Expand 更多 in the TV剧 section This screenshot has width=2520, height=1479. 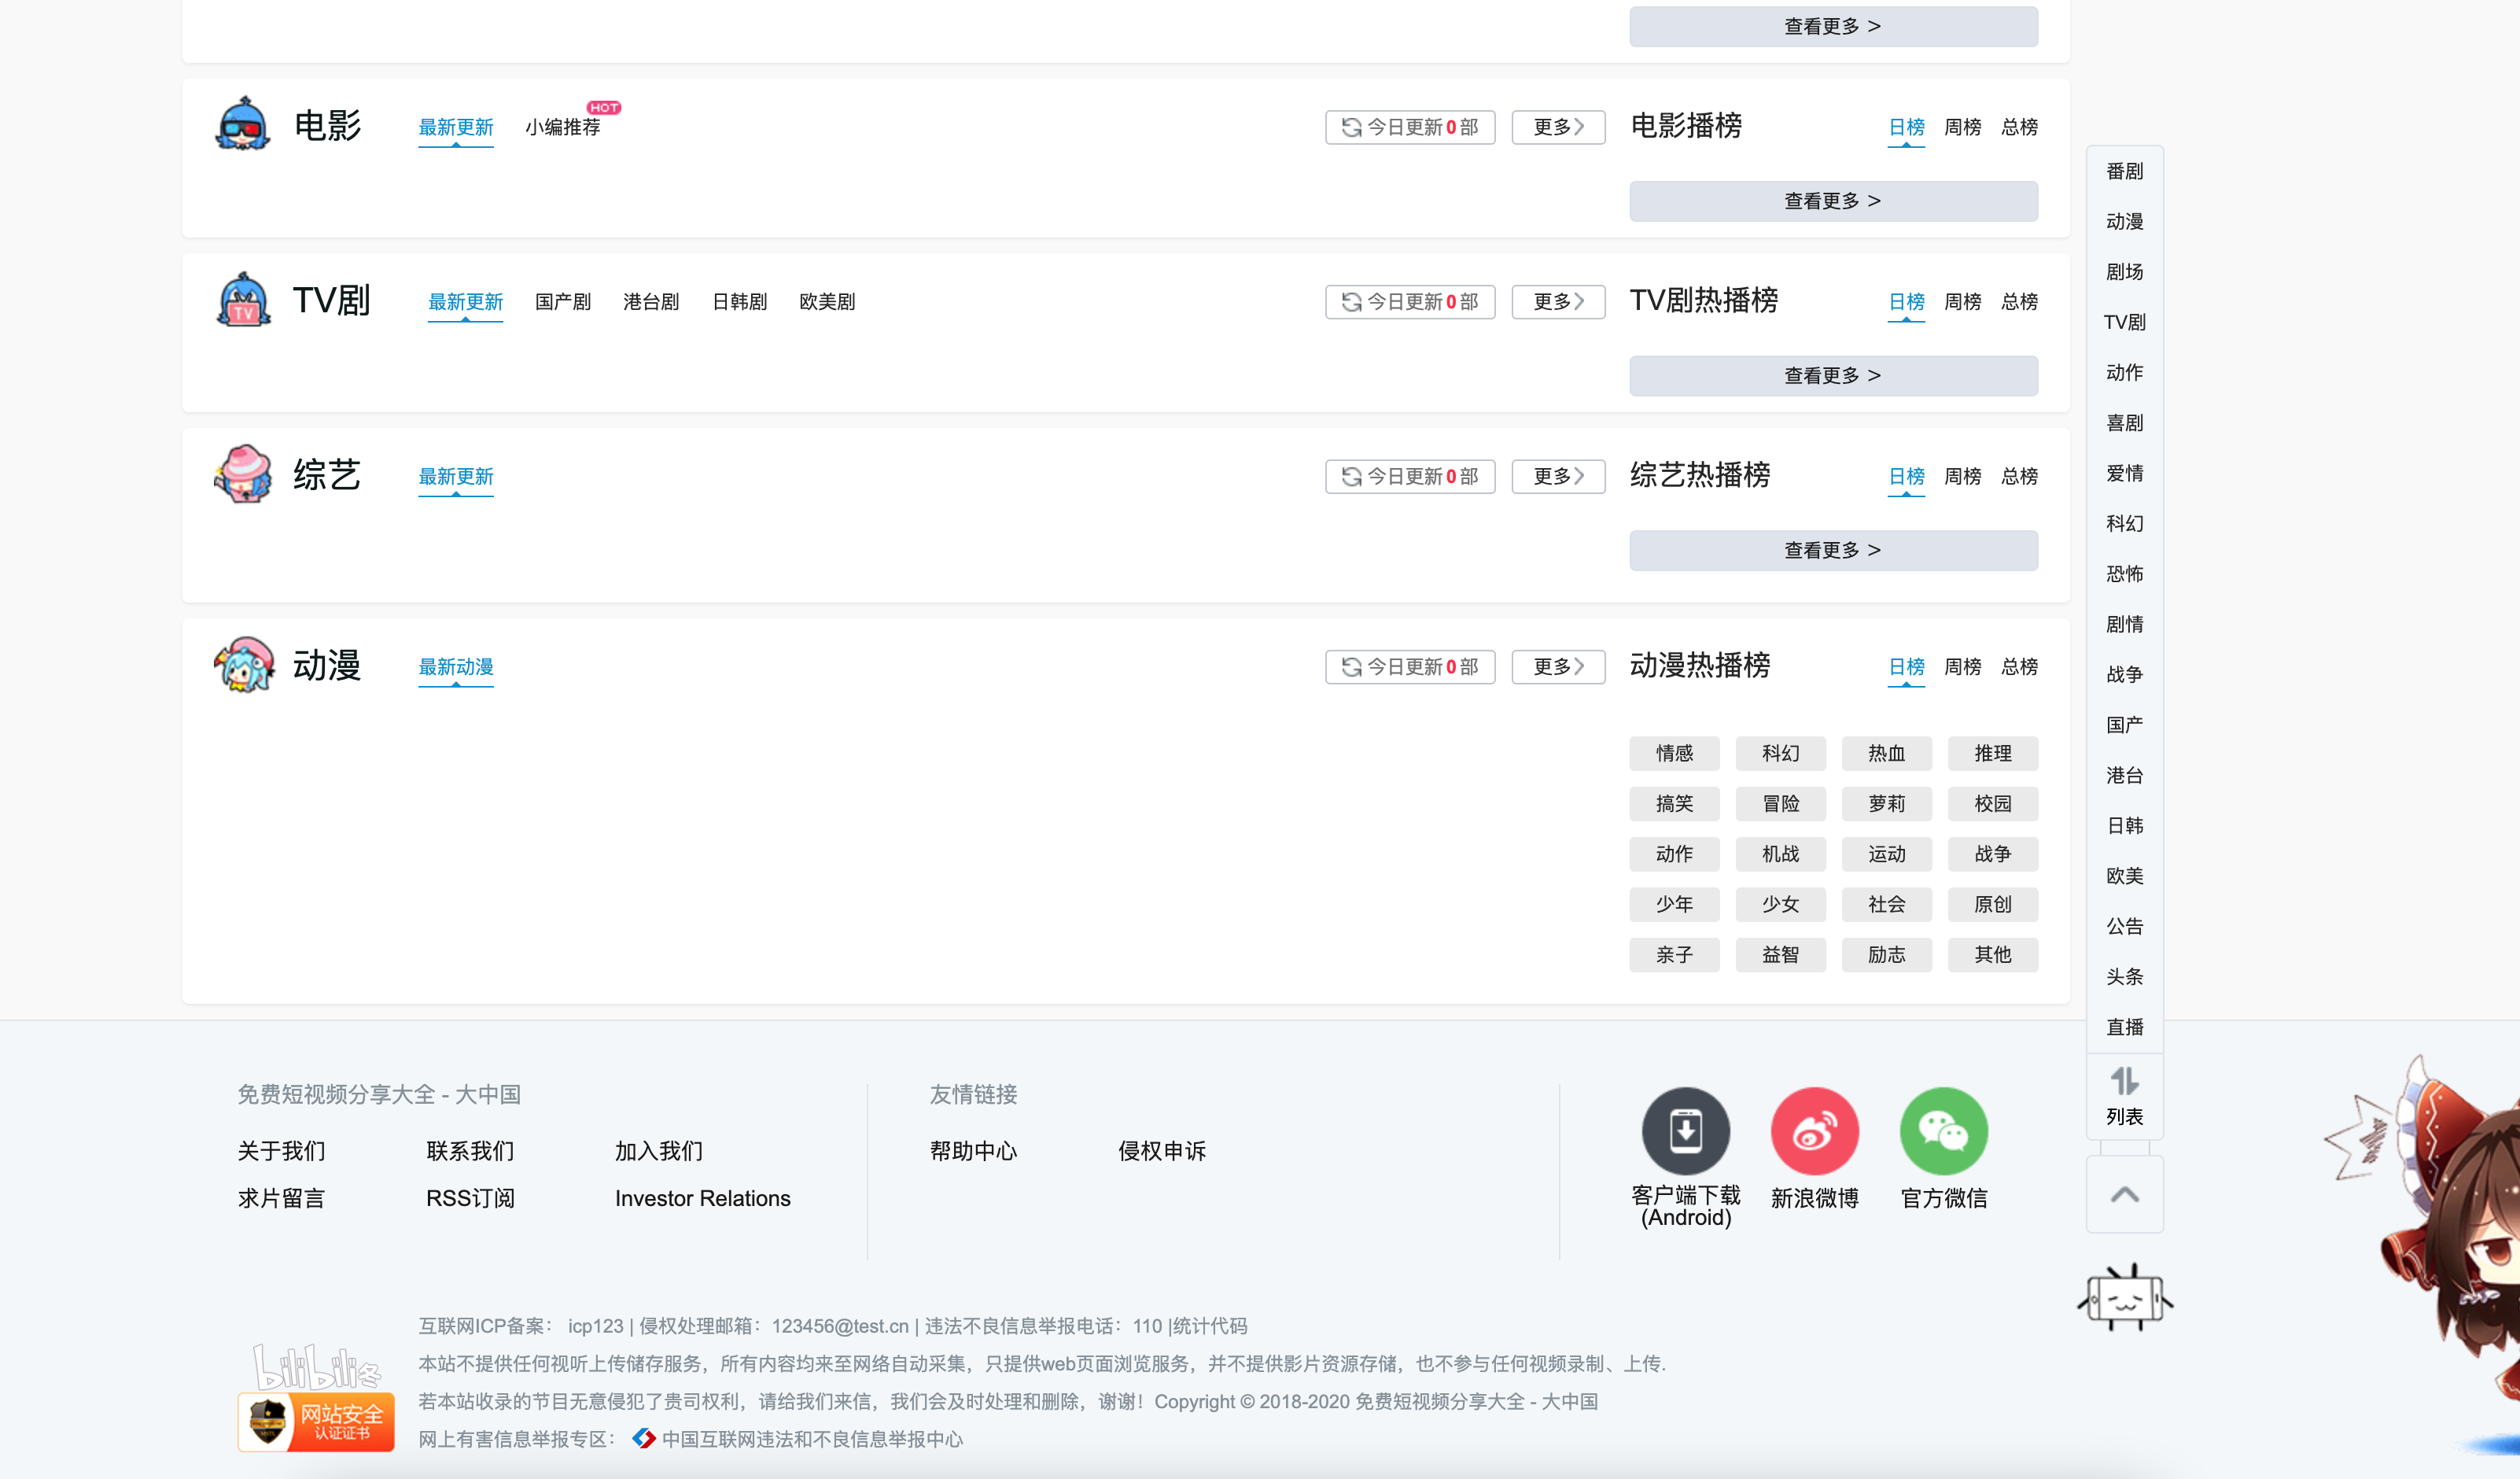coord(1558,302)
